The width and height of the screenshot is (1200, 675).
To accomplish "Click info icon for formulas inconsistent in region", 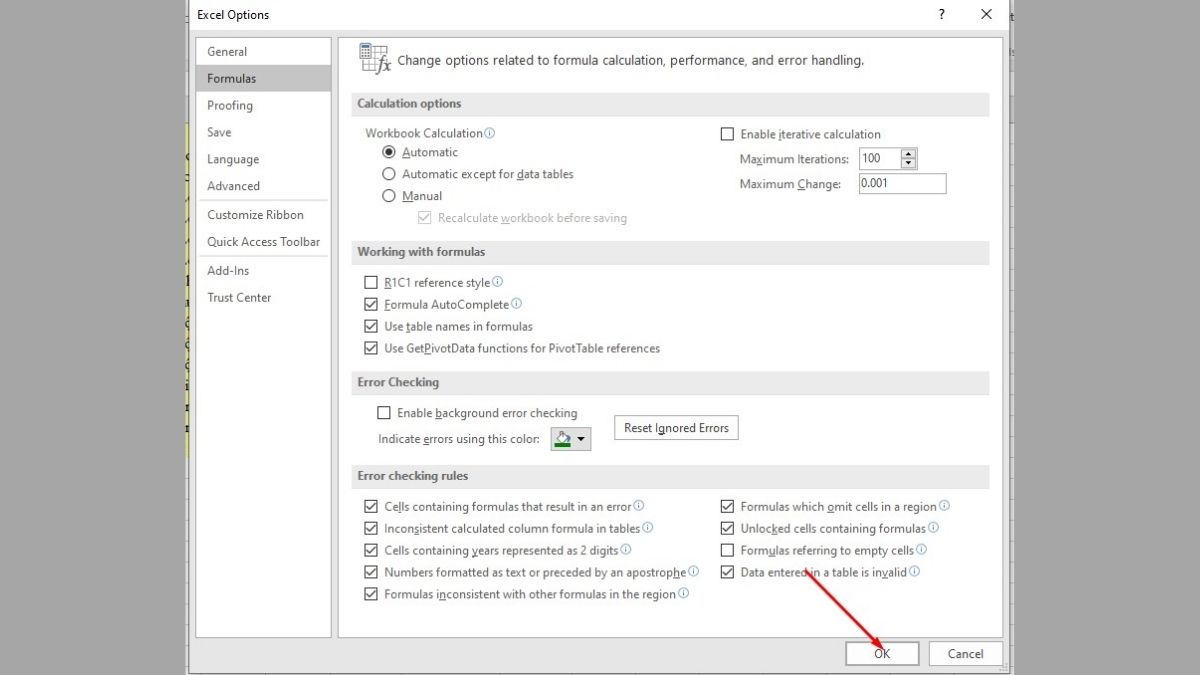I will (x=684, y=594).
